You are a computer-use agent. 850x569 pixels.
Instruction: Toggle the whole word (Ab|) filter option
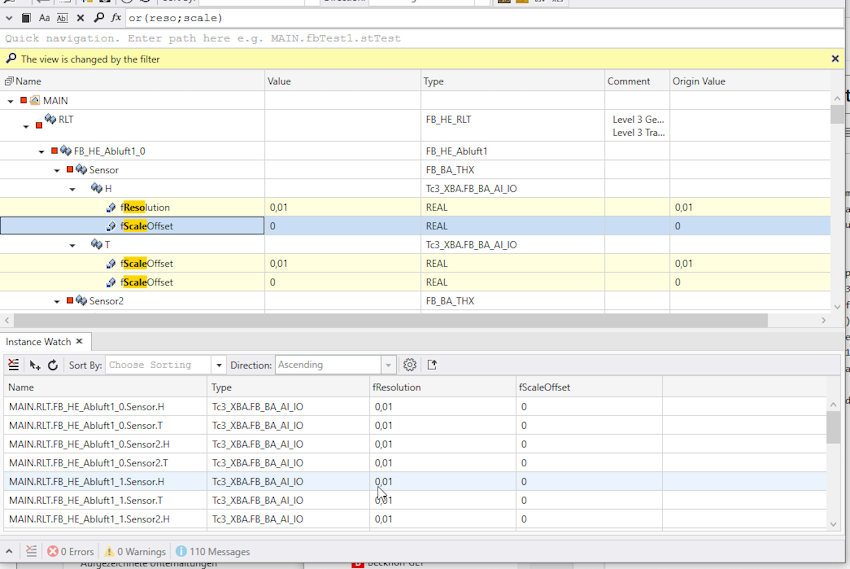[x=62, y=18]
